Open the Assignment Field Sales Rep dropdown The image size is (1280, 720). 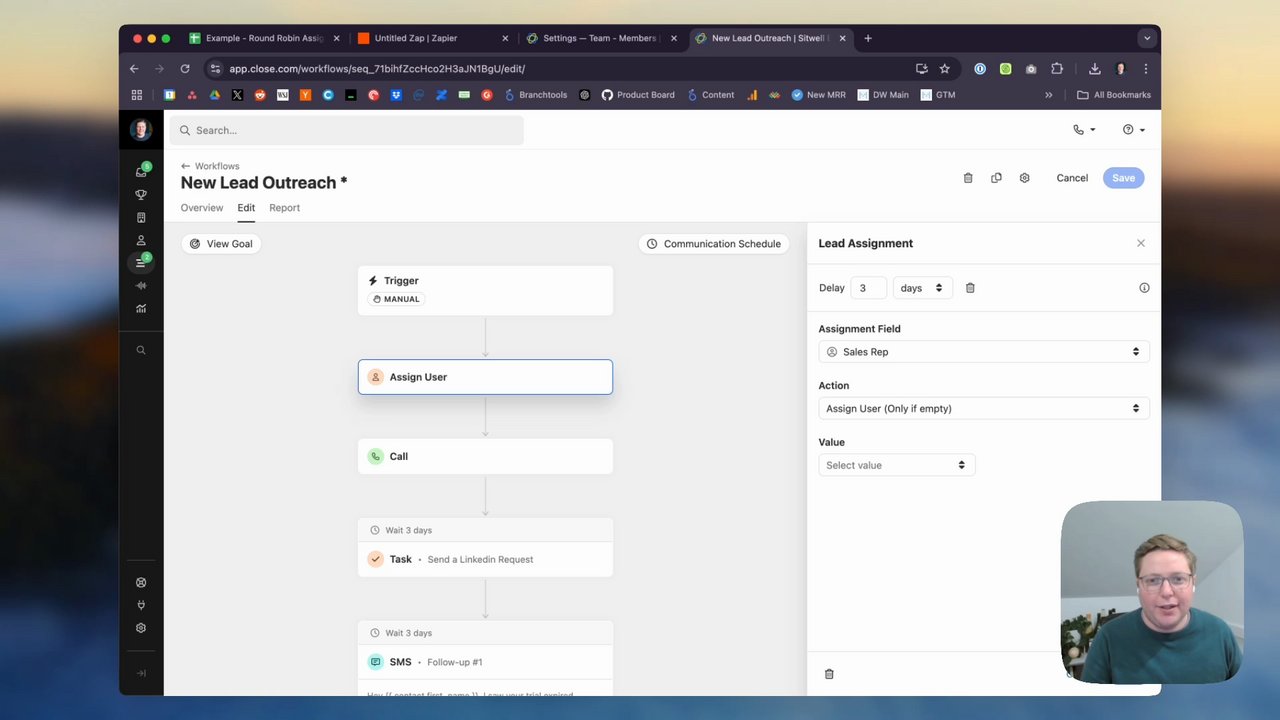(x=983, y=352)
